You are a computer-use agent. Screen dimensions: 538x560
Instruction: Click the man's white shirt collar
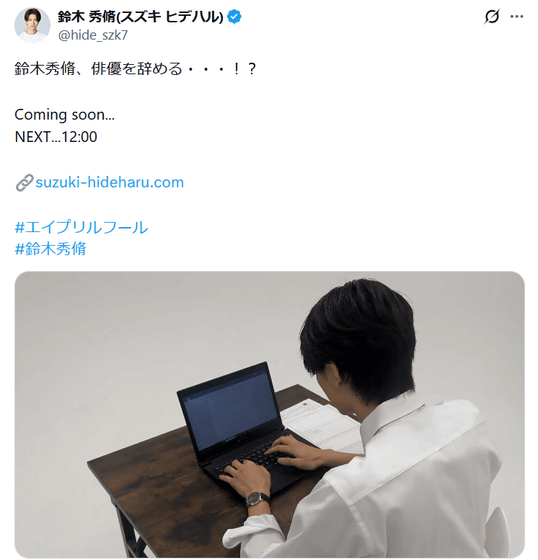388,418
